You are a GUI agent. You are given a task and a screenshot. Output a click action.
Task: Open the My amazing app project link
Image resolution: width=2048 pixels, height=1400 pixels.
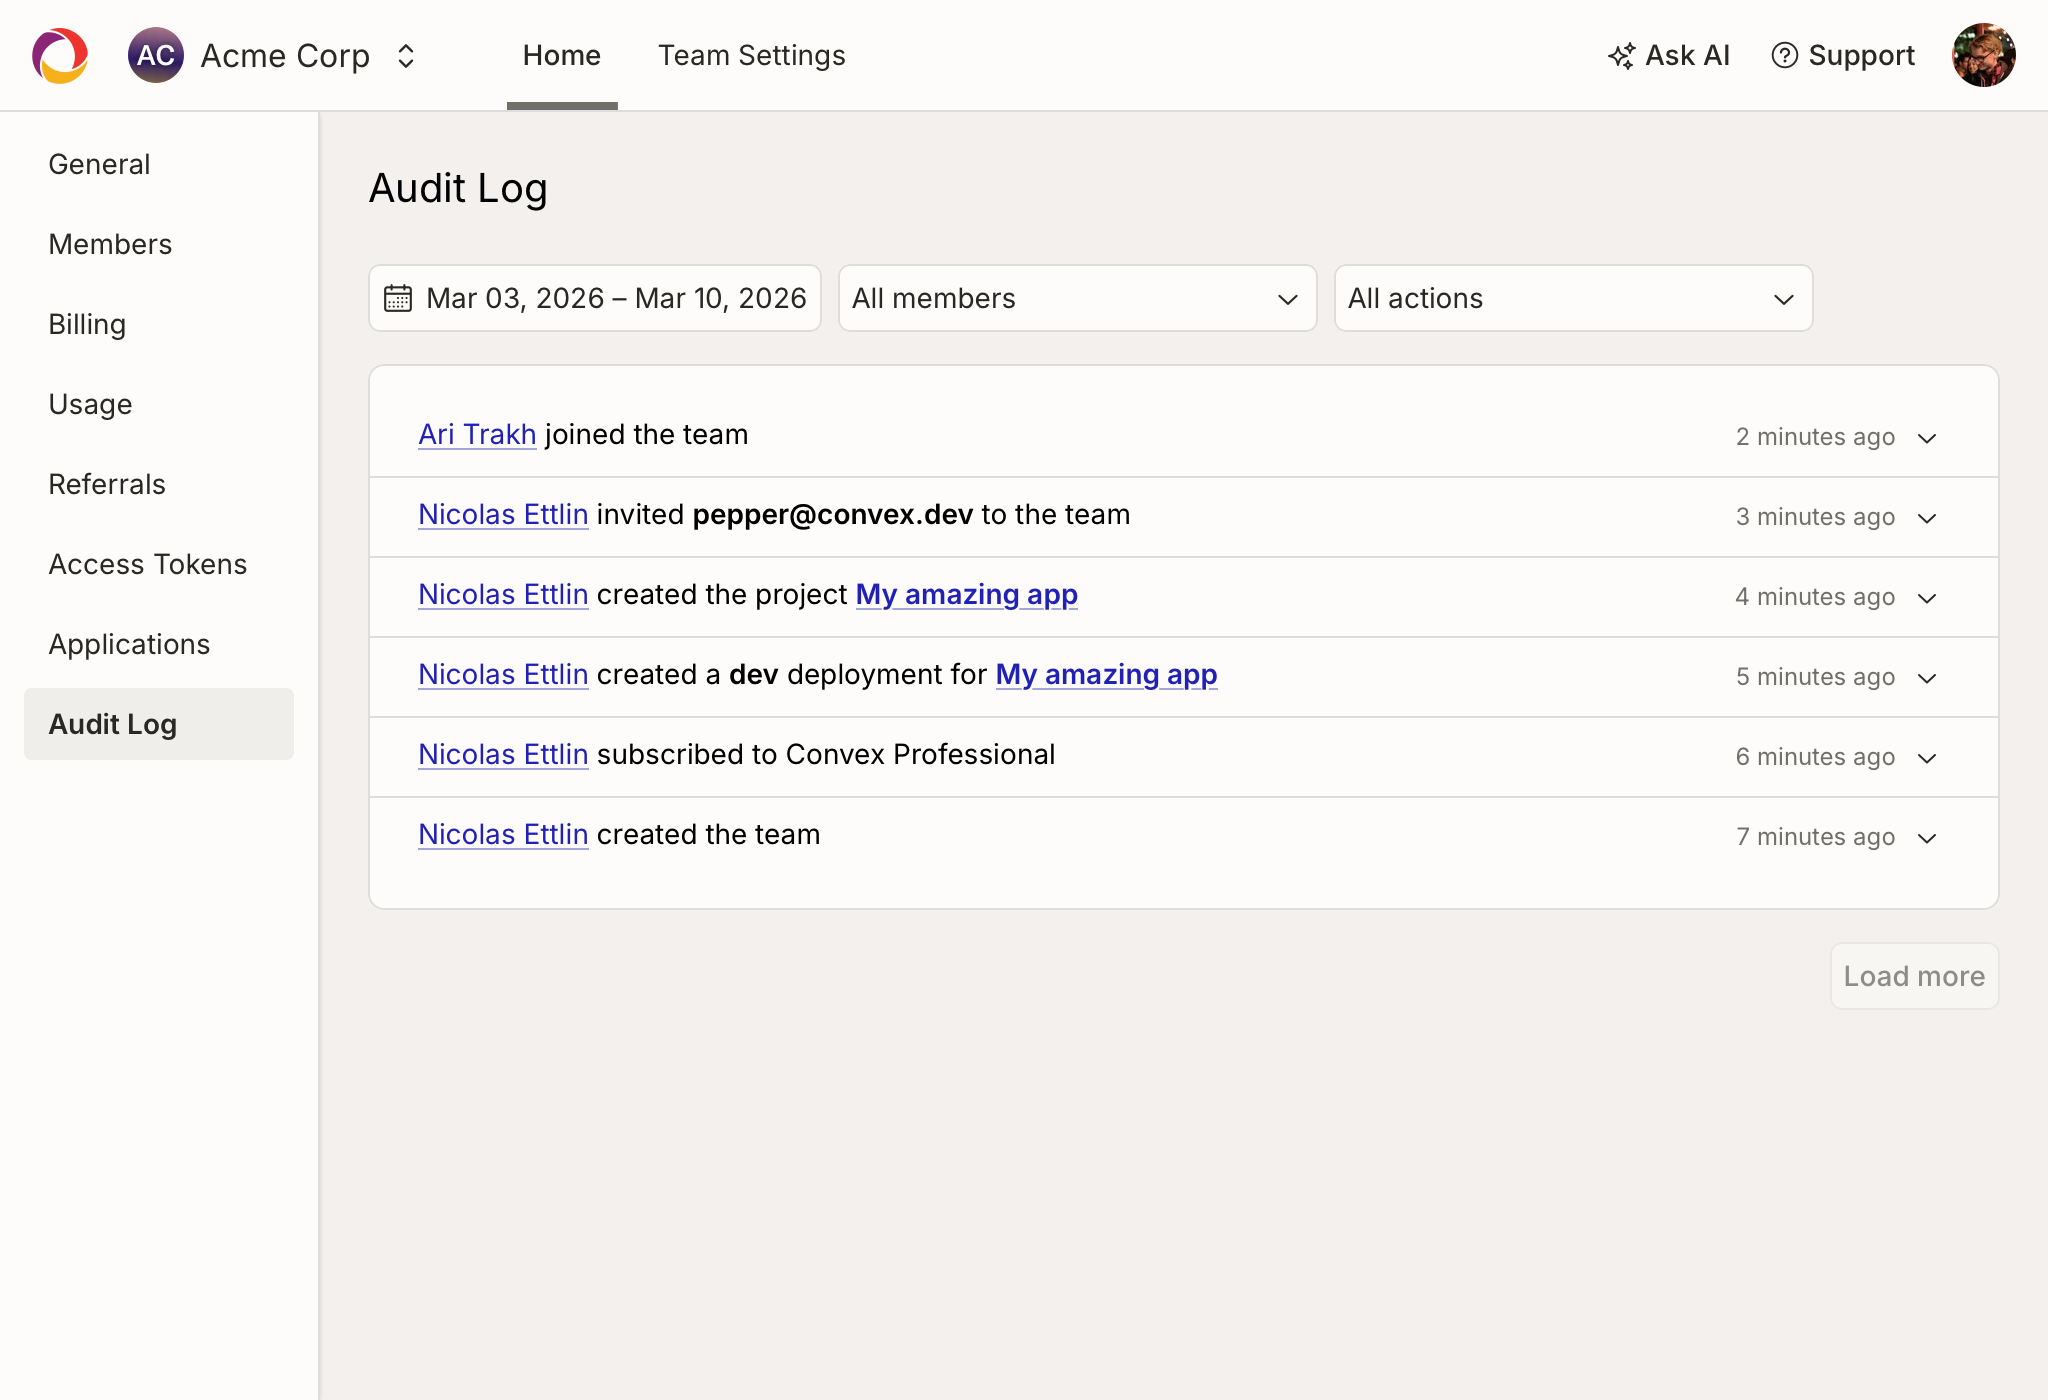(966, 594)
